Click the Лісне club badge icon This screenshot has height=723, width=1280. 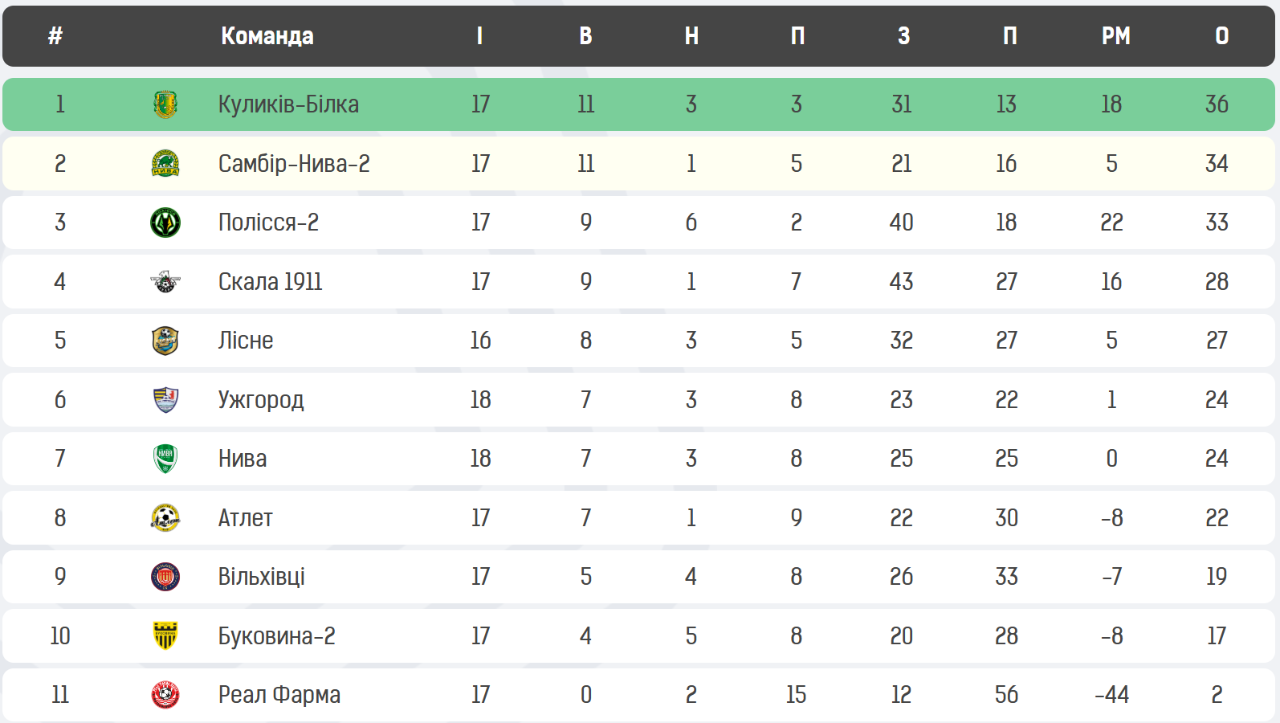tap(165, 340)
